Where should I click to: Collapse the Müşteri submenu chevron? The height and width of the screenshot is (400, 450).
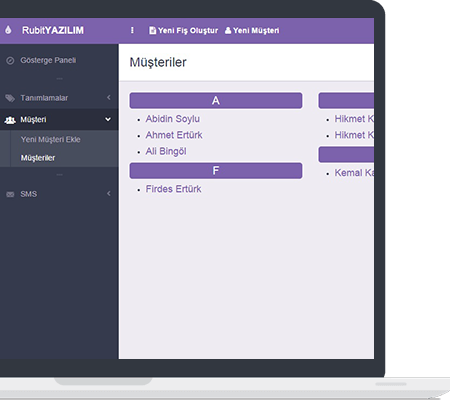108,119
